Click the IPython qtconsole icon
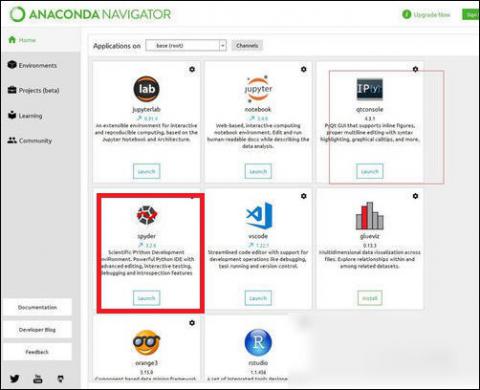This screenshot has height=390, width=480. 370,89
